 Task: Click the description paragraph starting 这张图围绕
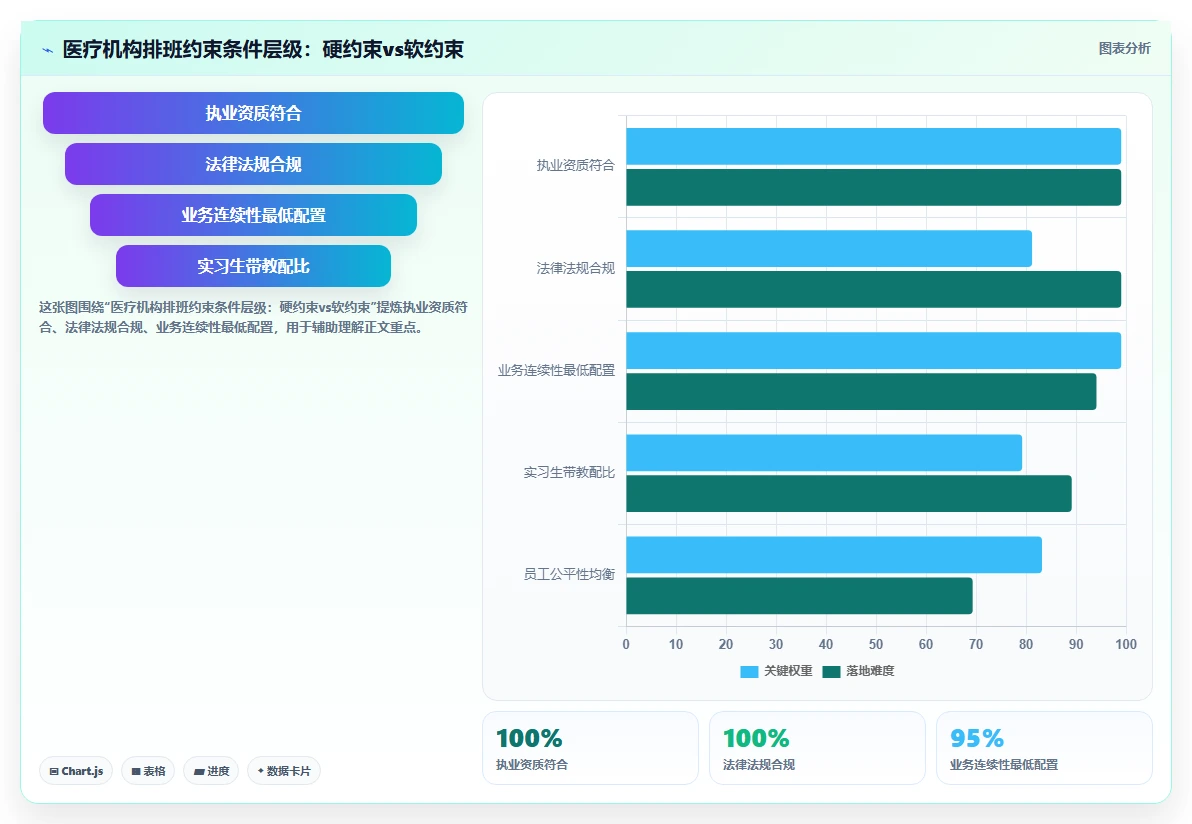(x=253, y=318)
